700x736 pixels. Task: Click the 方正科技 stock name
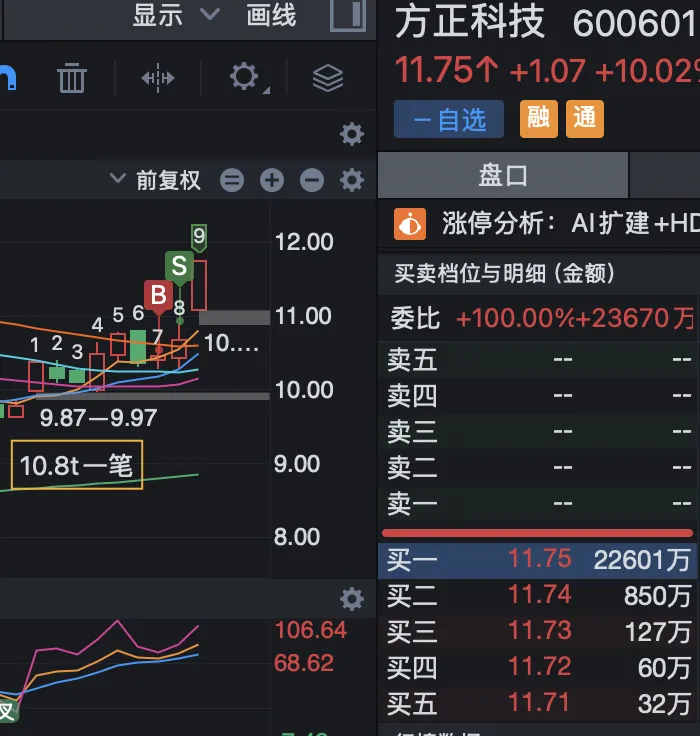click(x=470, y=22)
